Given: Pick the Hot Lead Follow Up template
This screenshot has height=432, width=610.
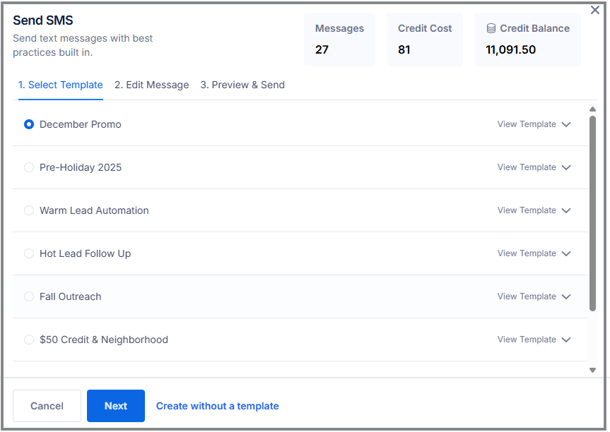Looking at the screenshot, I should [29, 254].
